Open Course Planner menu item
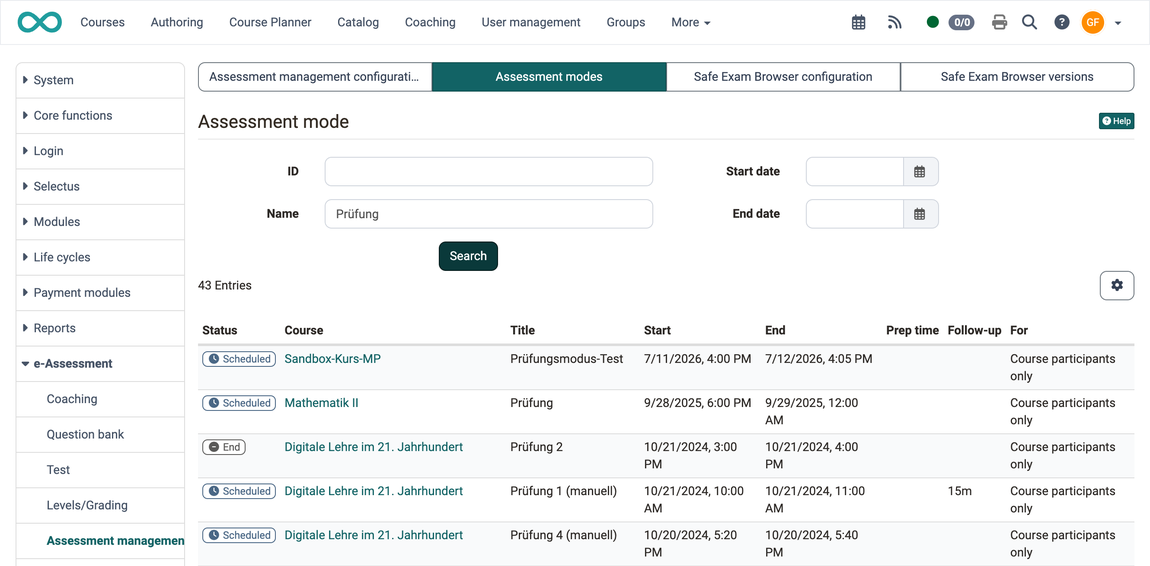The height and width of the screenshot is (566, 1150). (x=270, y=23)
